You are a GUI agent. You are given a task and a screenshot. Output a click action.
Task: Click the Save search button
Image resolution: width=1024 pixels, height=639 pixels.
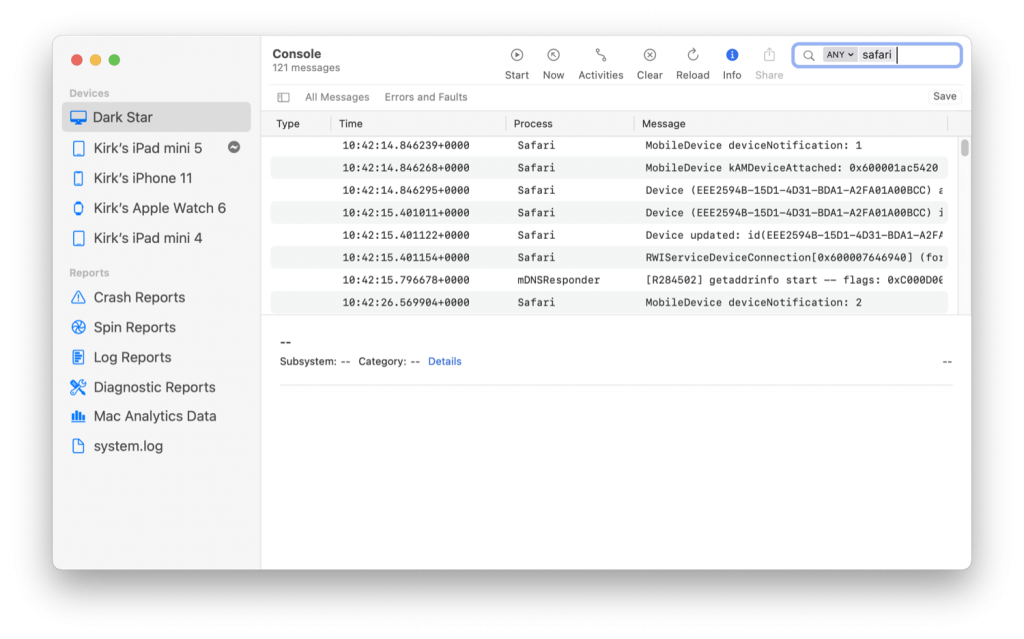click(x=944, y=96)
